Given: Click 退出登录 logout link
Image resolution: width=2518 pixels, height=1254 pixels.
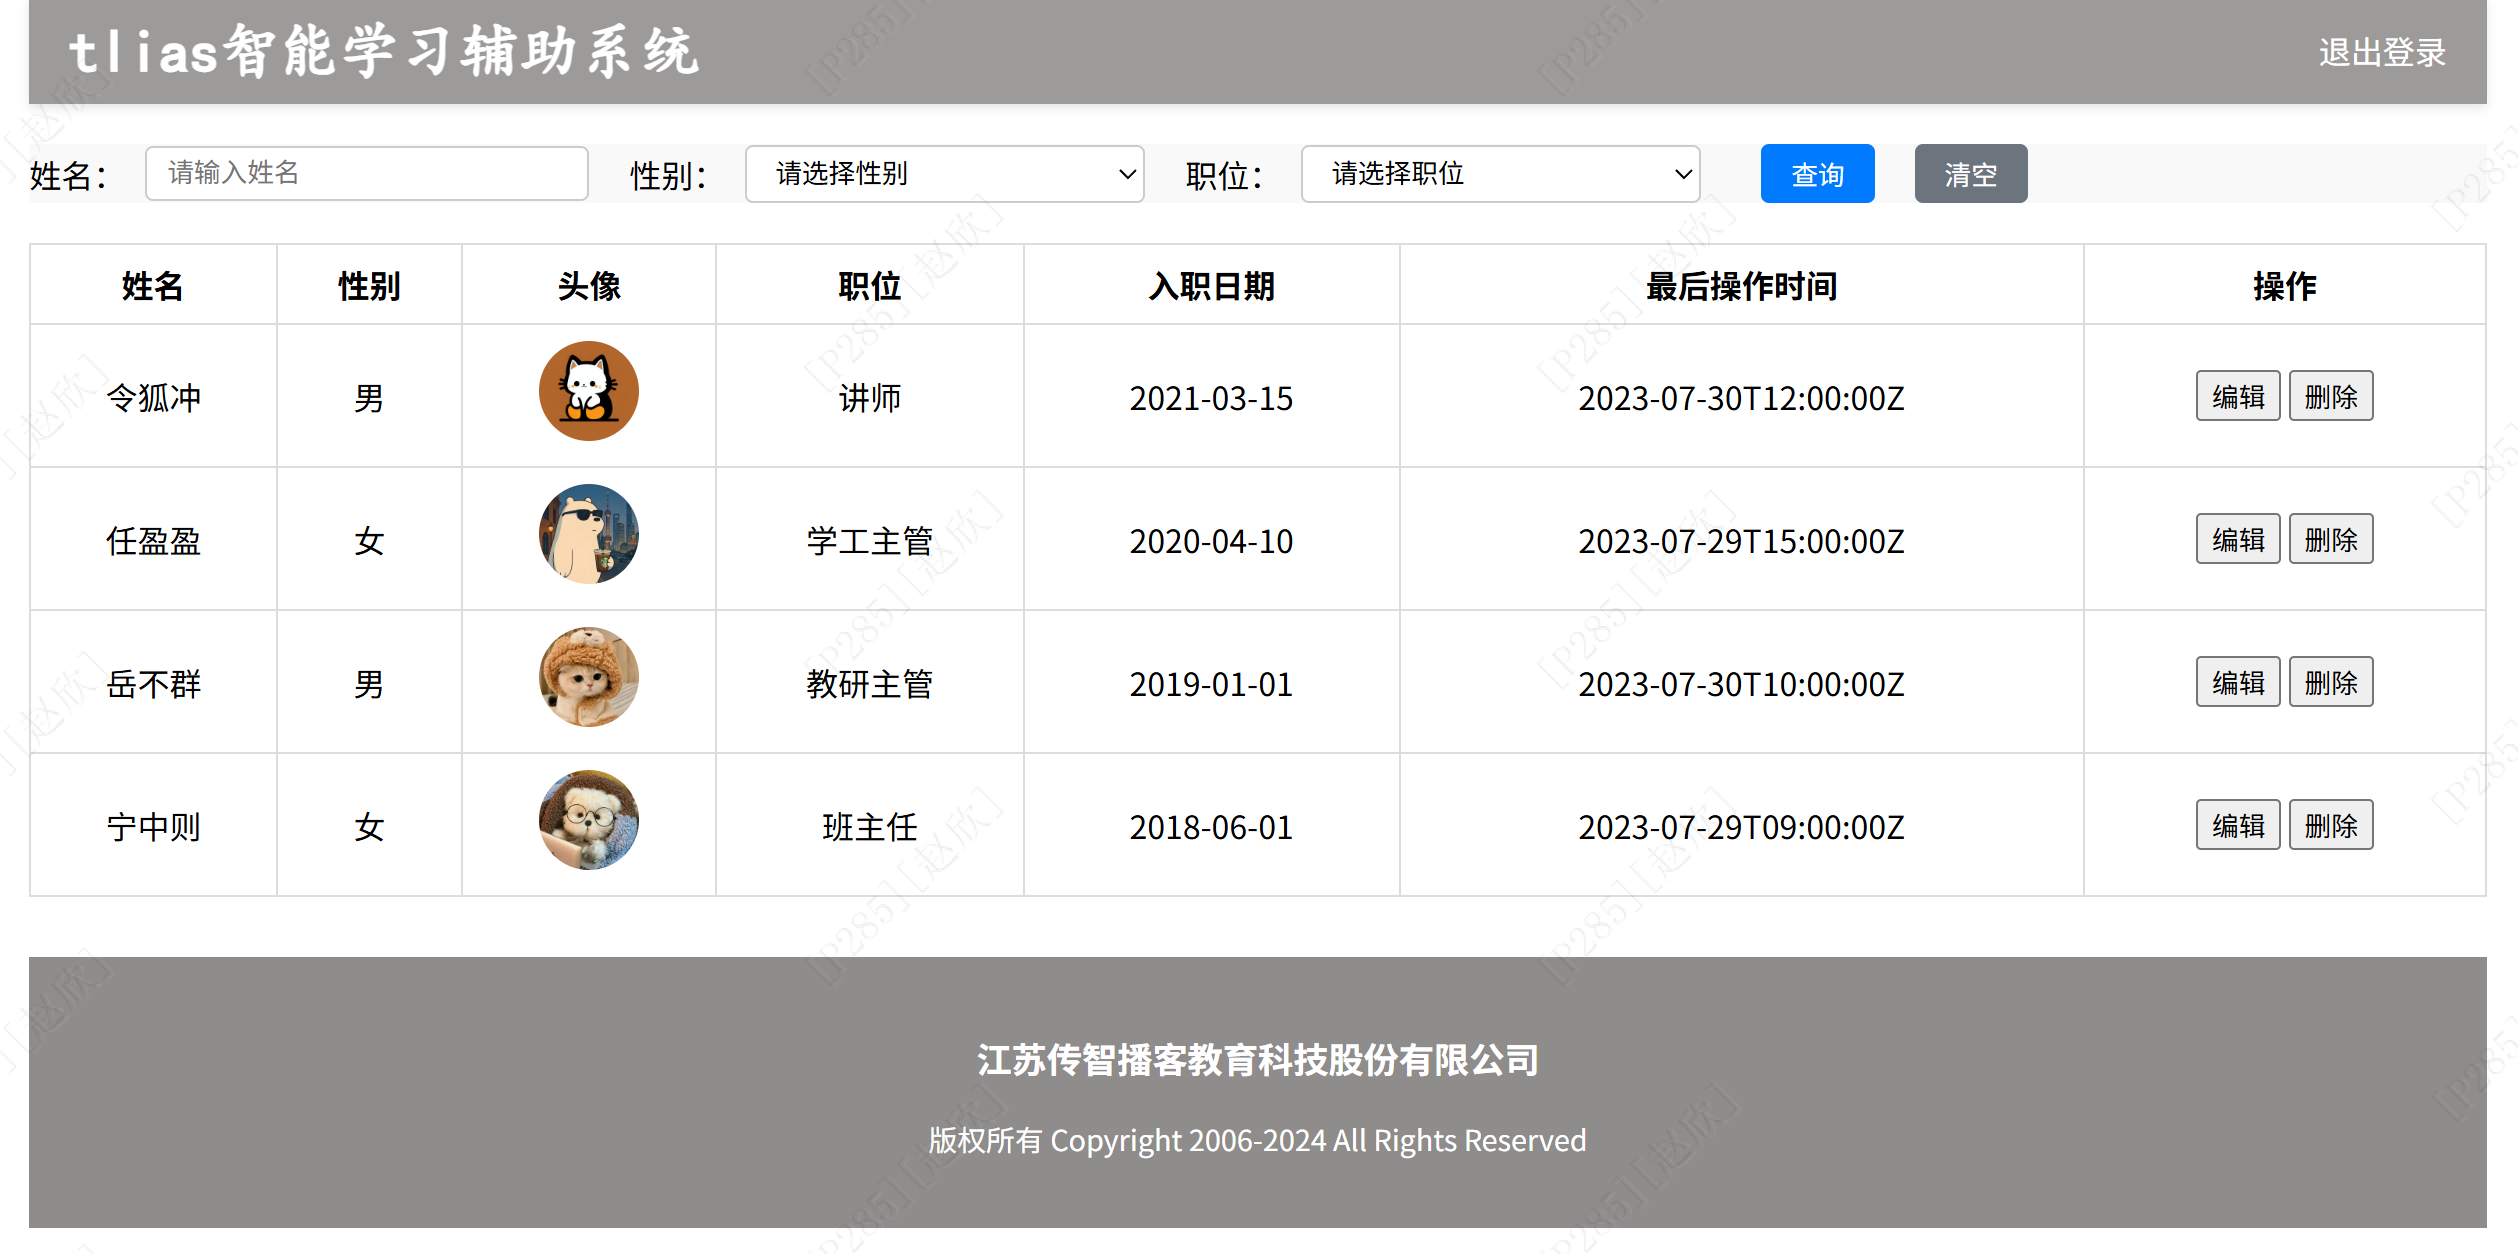Looking at the screenshot, I should point(2381,52).
